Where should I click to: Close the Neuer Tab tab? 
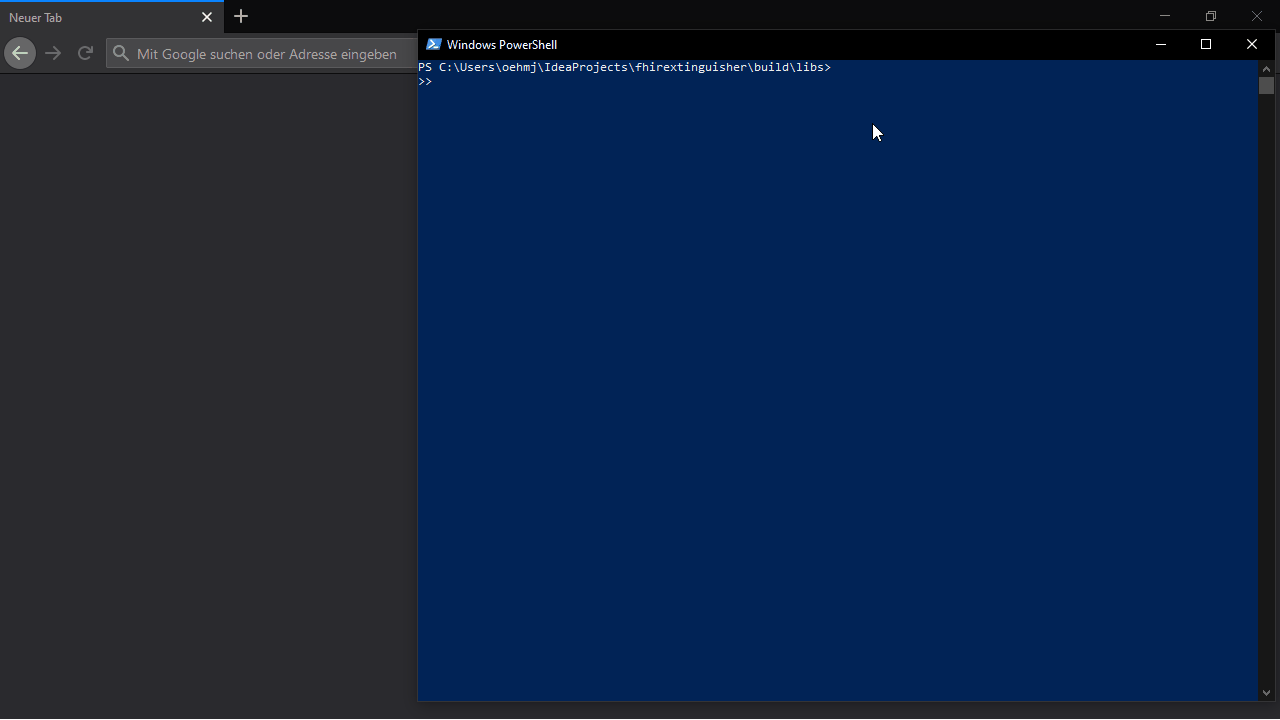[207, 17]
